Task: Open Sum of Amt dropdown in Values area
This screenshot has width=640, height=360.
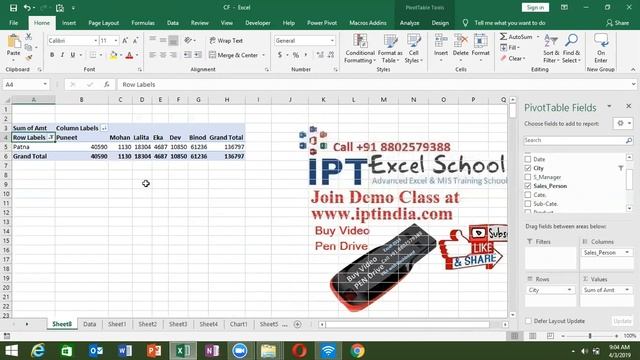Action: coord(627,290)
